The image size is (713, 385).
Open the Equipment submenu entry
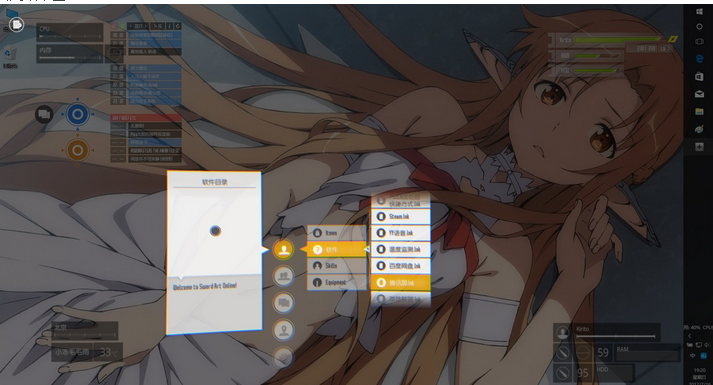point(336,282)
